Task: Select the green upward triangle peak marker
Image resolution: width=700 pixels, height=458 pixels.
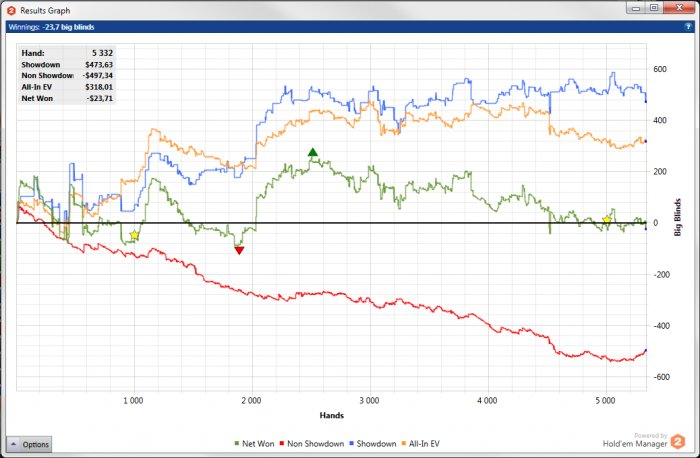Action: coord(312,152)
